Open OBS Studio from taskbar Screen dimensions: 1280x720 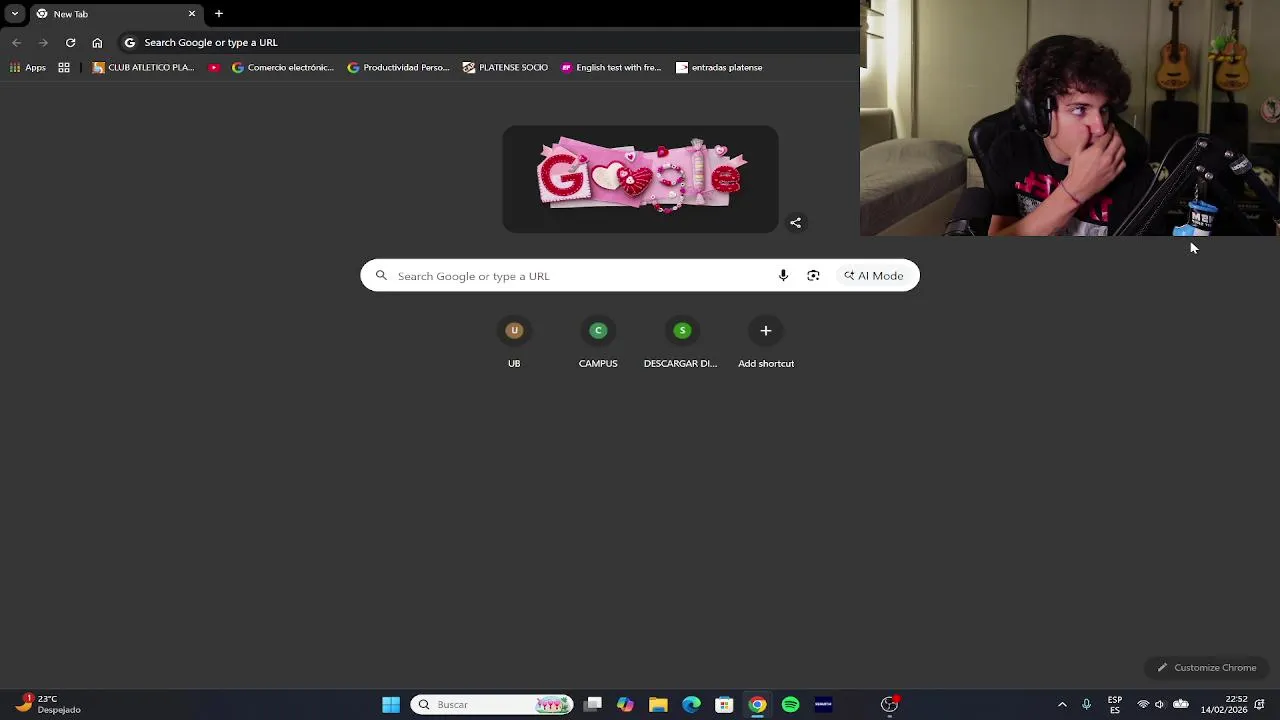click(x=889, y=705)
